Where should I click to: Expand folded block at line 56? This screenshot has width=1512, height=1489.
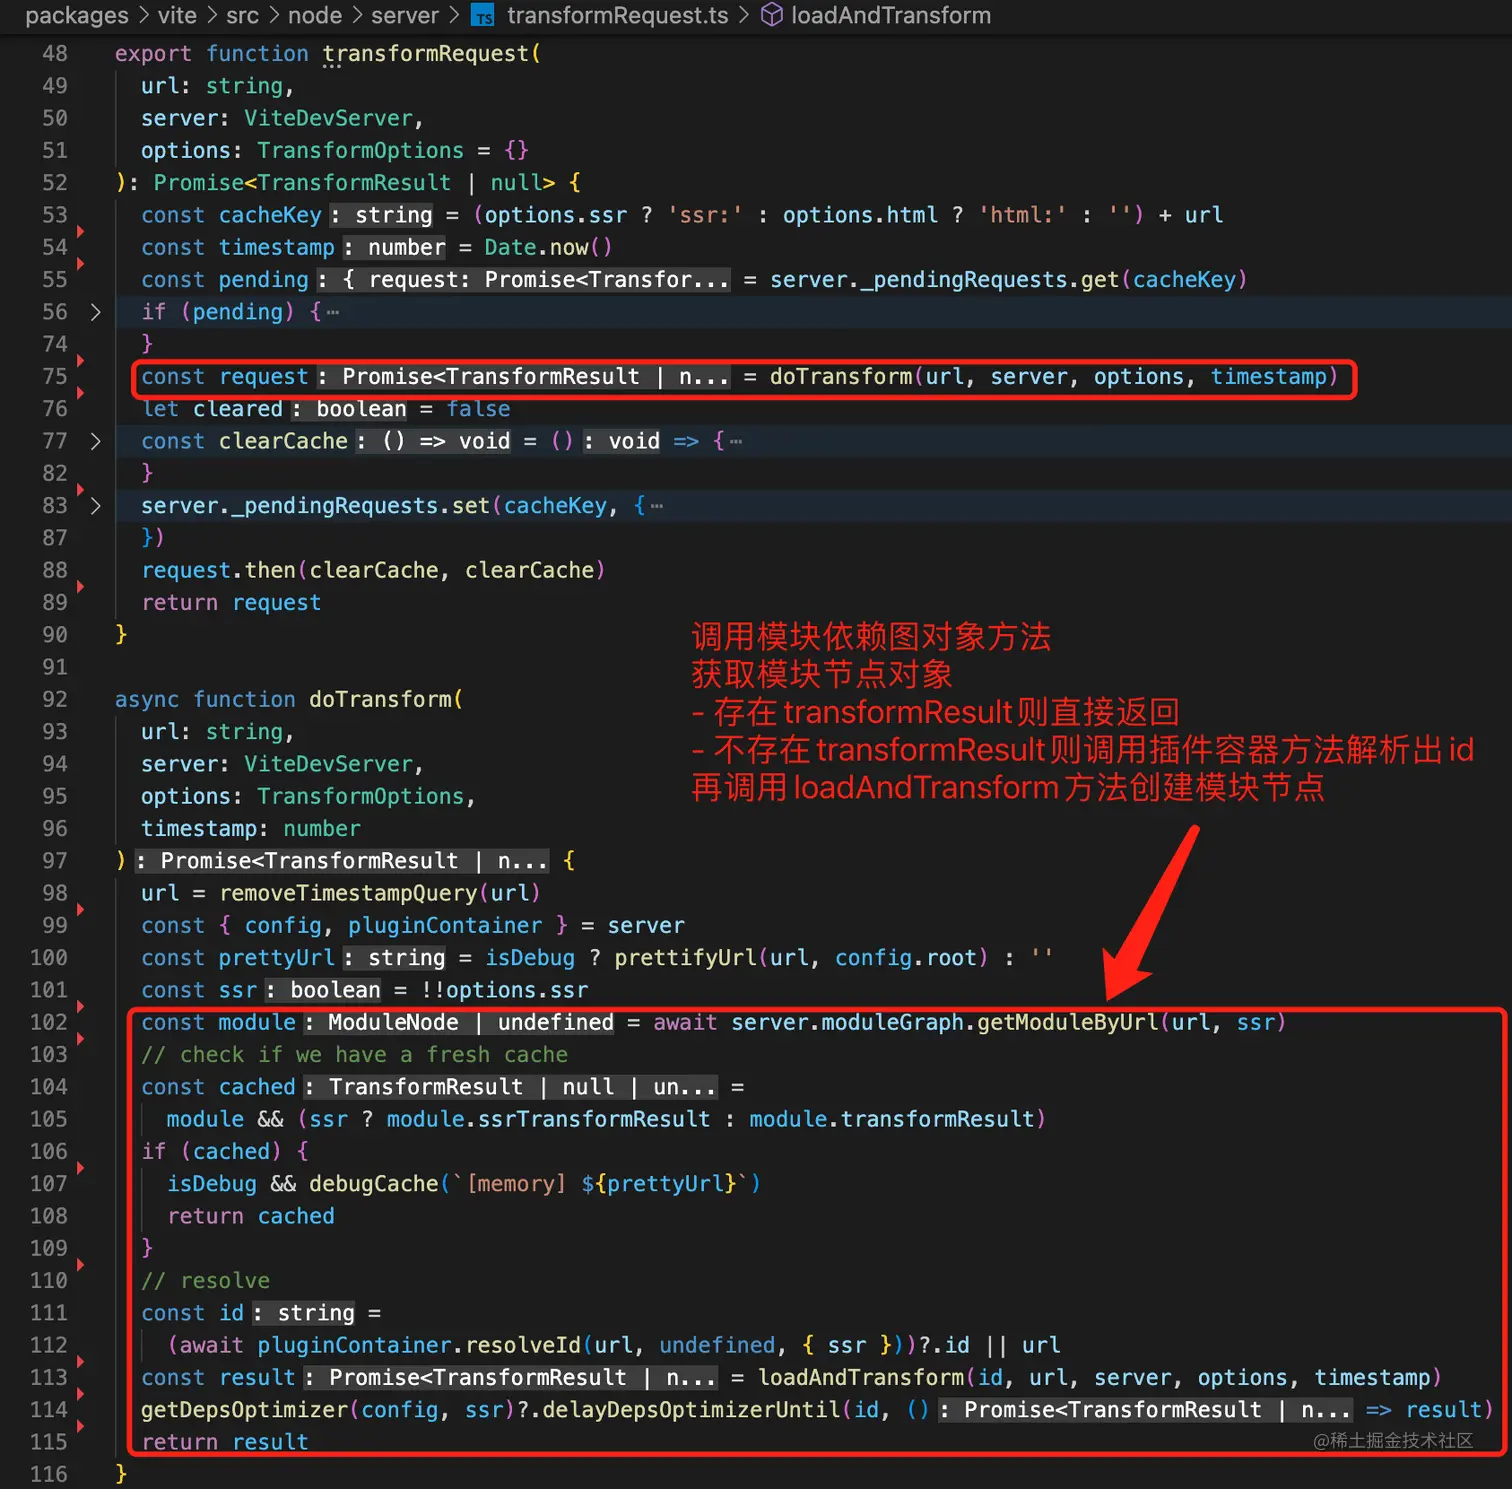95,312
